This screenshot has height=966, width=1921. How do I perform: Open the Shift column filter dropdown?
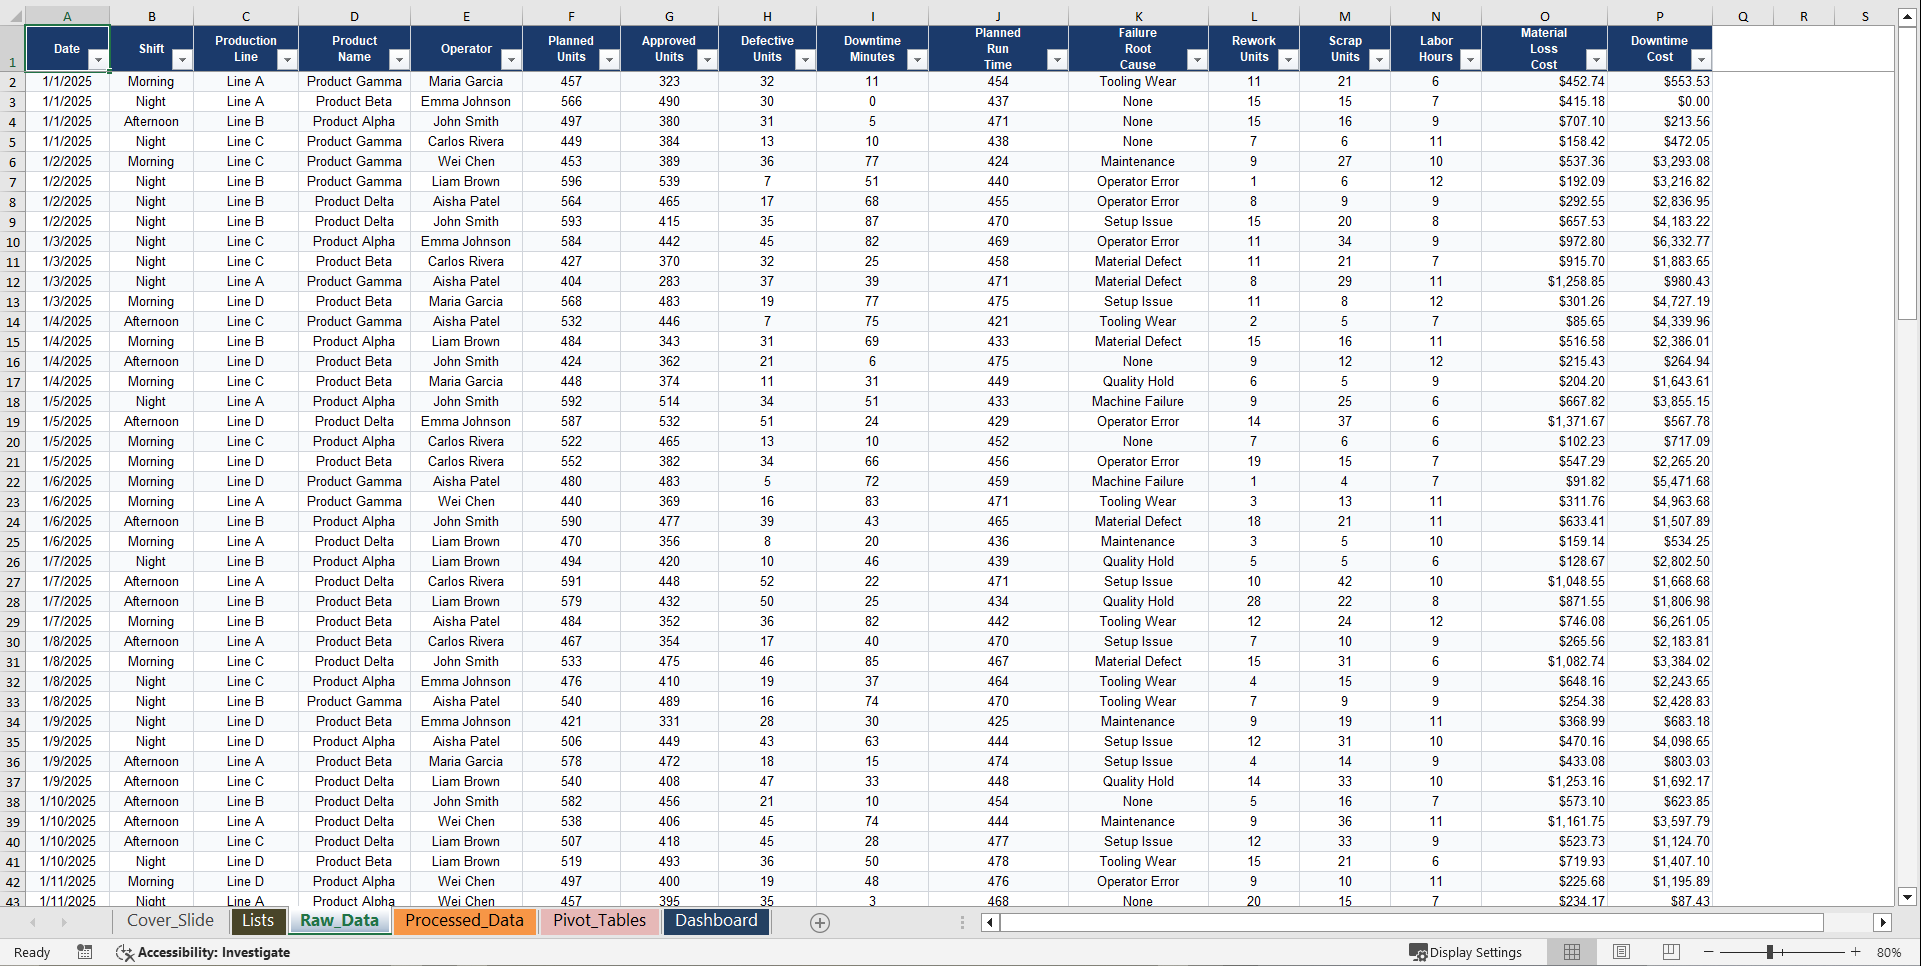pos(182,61)
